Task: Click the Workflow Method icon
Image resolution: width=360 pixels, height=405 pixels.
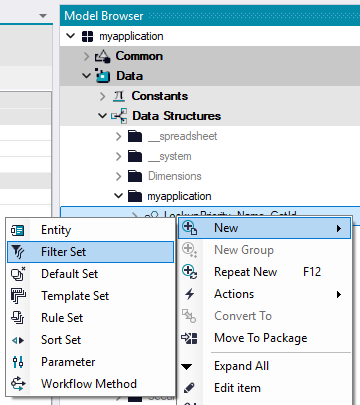Action: coord(18,384)
